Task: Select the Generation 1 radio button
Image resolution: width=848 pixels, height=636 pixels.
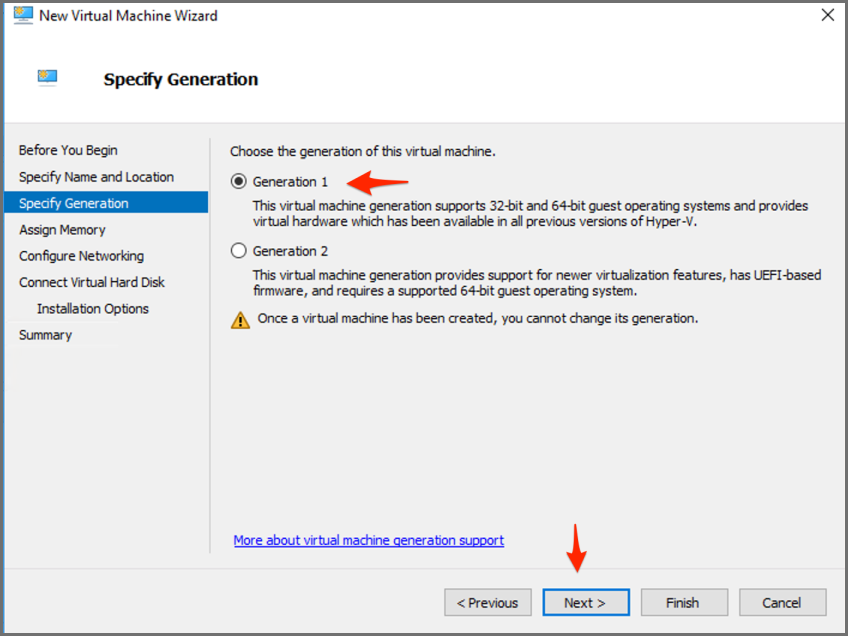Action: tap(238, 182)
